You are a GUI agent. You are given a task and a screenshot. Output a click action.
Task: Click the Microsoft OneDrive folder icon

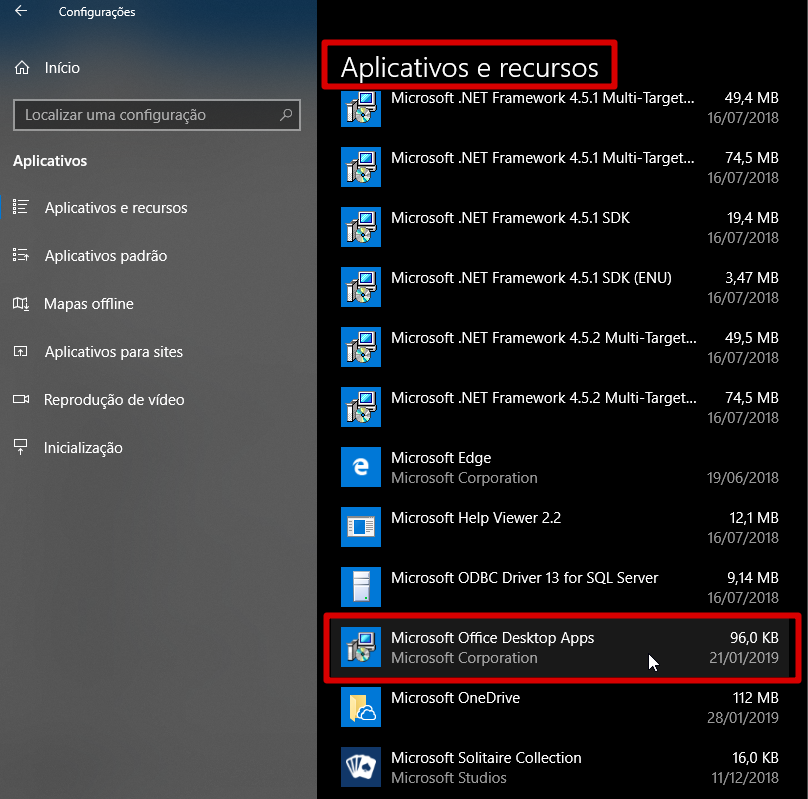tap(361, 707)
